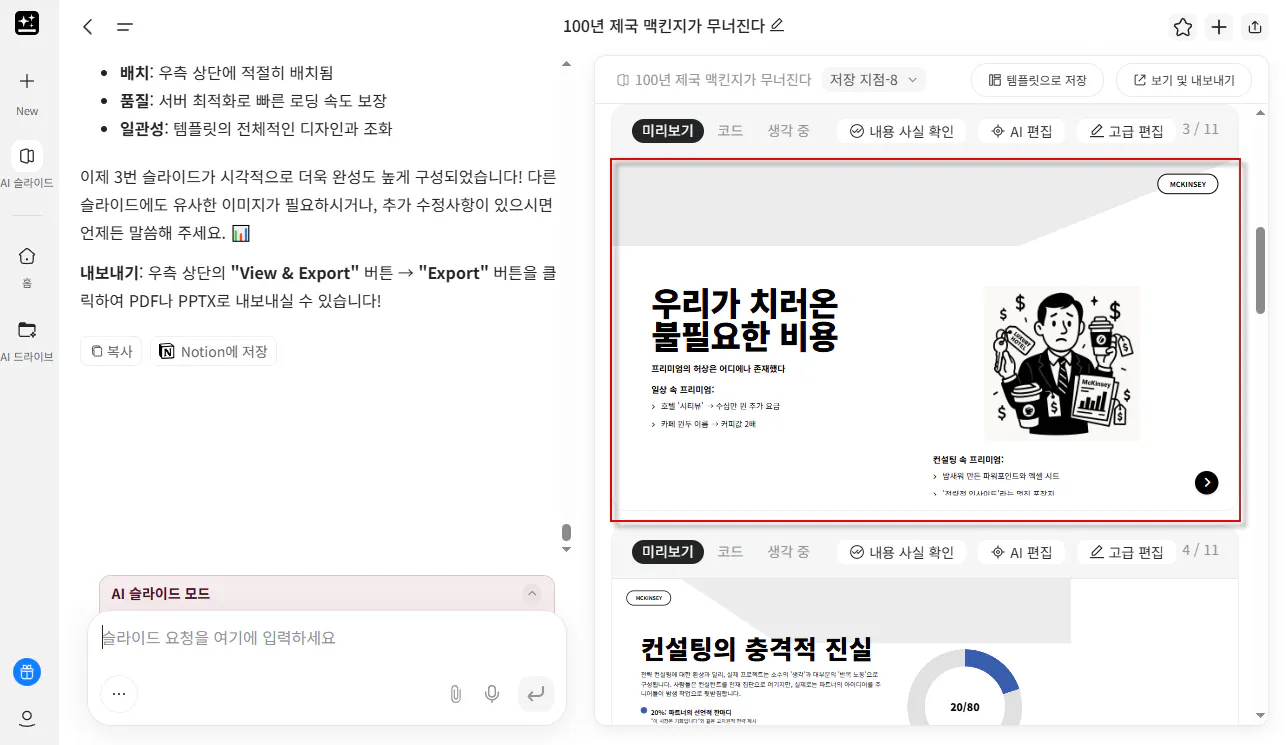
Task: Click the 일관성 bullet text
Action: 256,129
